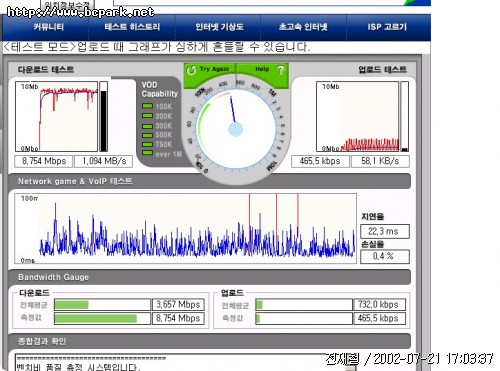Image resolution: width=500 pixels, height=371 pixels.
Task: Click the download 측정값 bandwidth bar
Action: tap(102, 318)
